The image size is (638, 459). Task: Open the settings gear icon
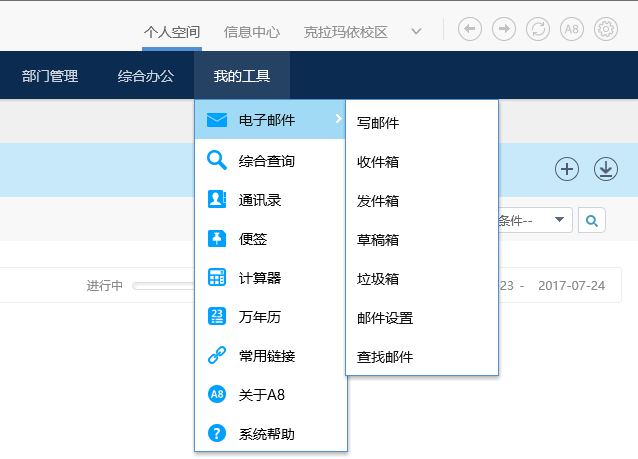(606, 29)
